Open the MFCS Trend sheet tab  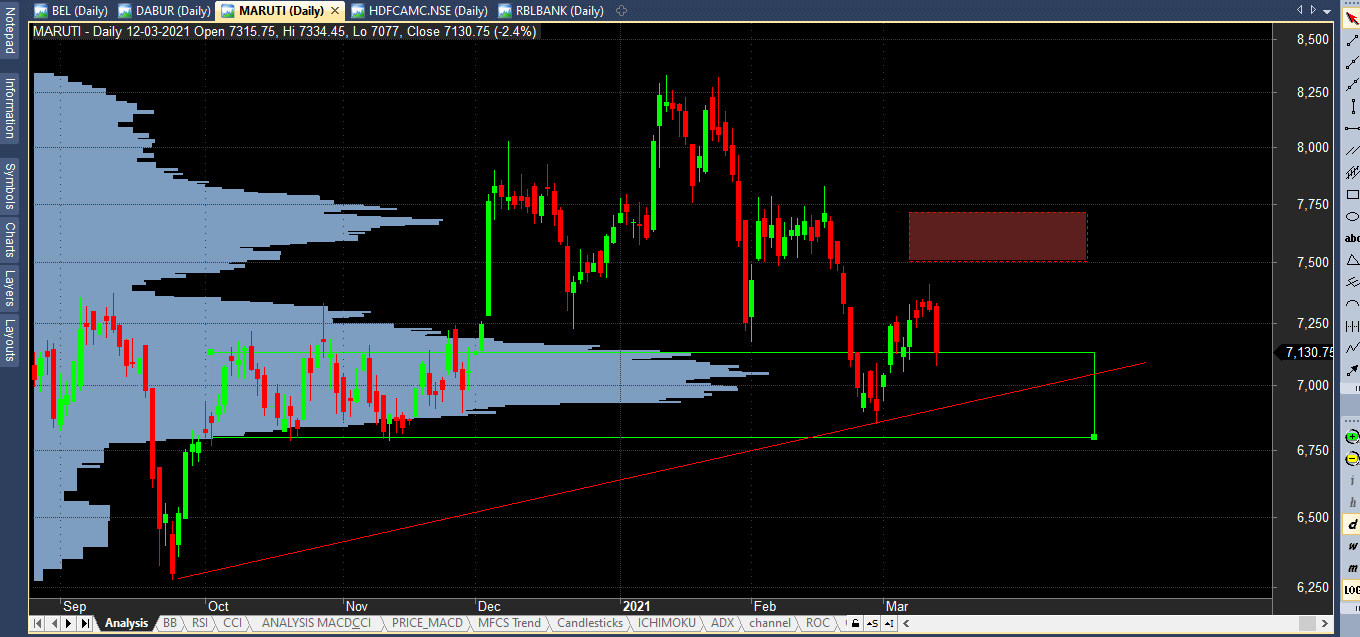pos(509,623)
